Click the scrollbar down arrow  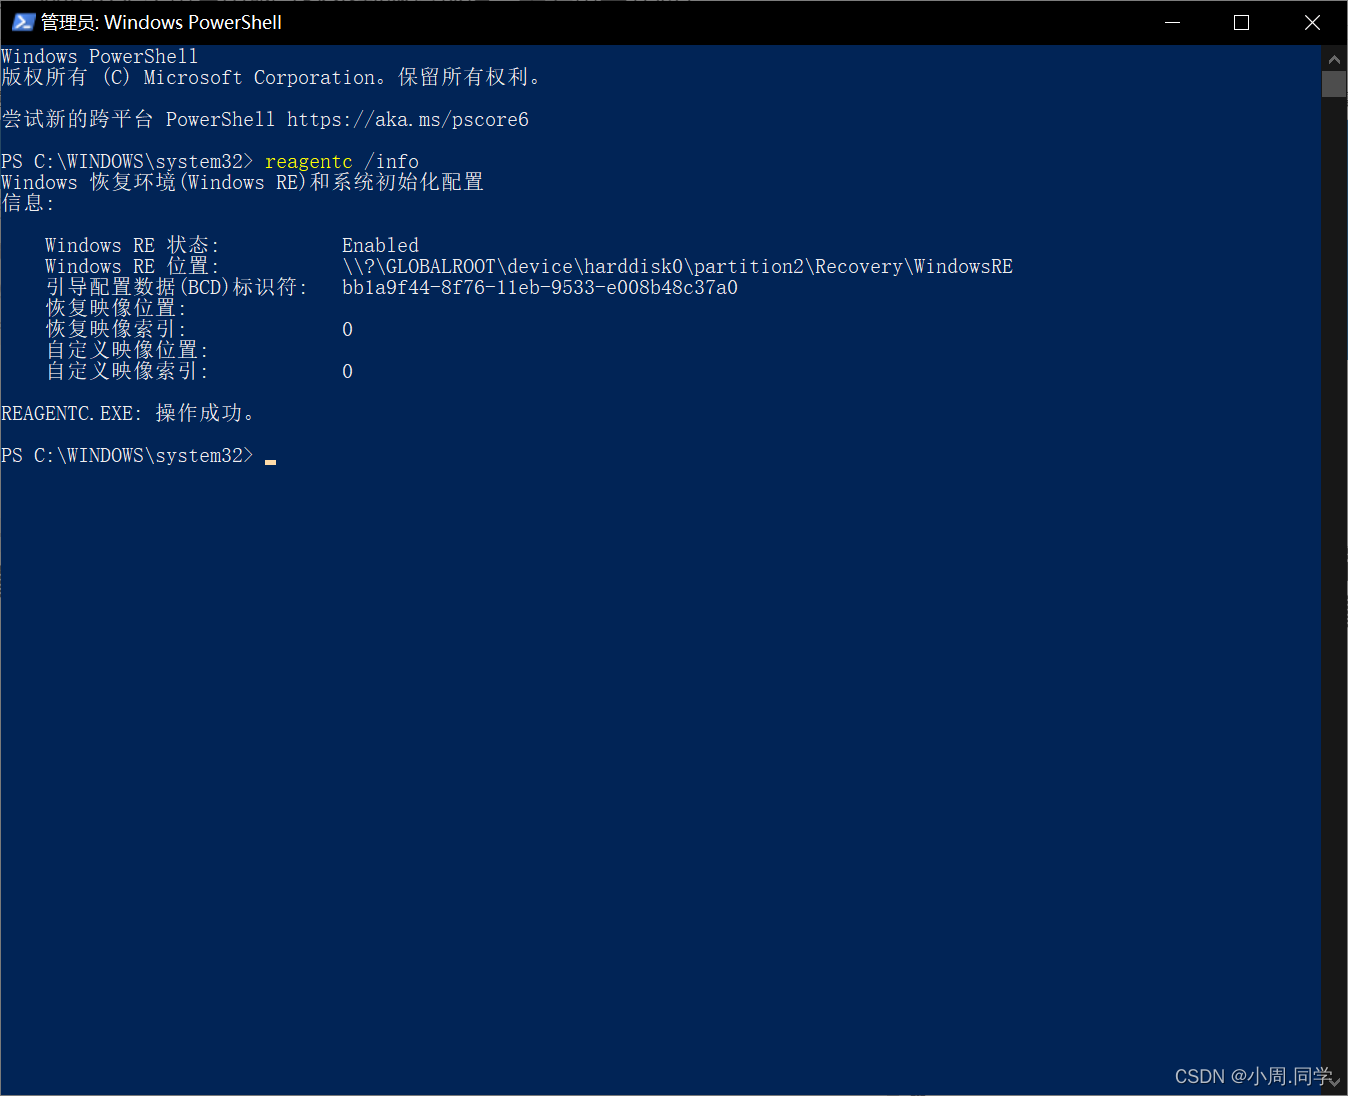point(1334,1082)
